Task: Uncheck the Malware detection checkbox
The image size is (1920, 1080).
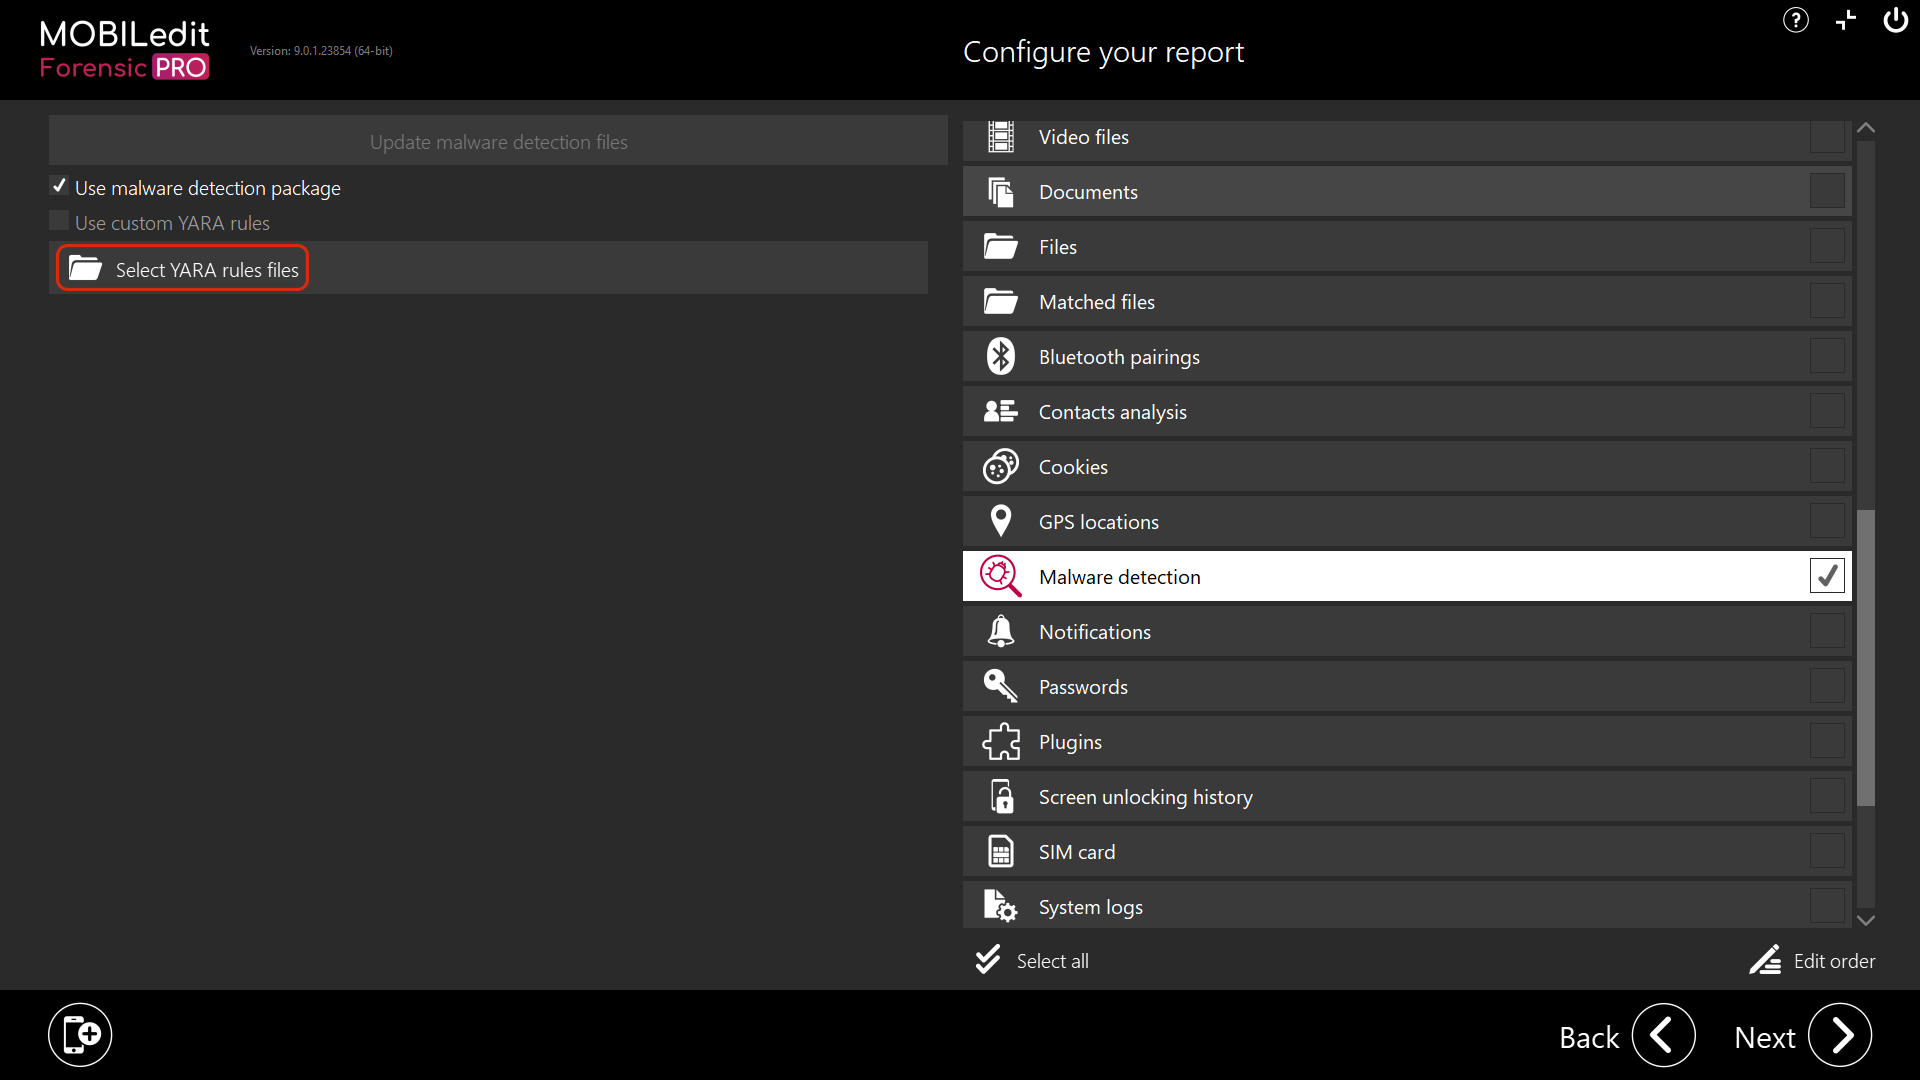Action: (x=1826, y=576)
